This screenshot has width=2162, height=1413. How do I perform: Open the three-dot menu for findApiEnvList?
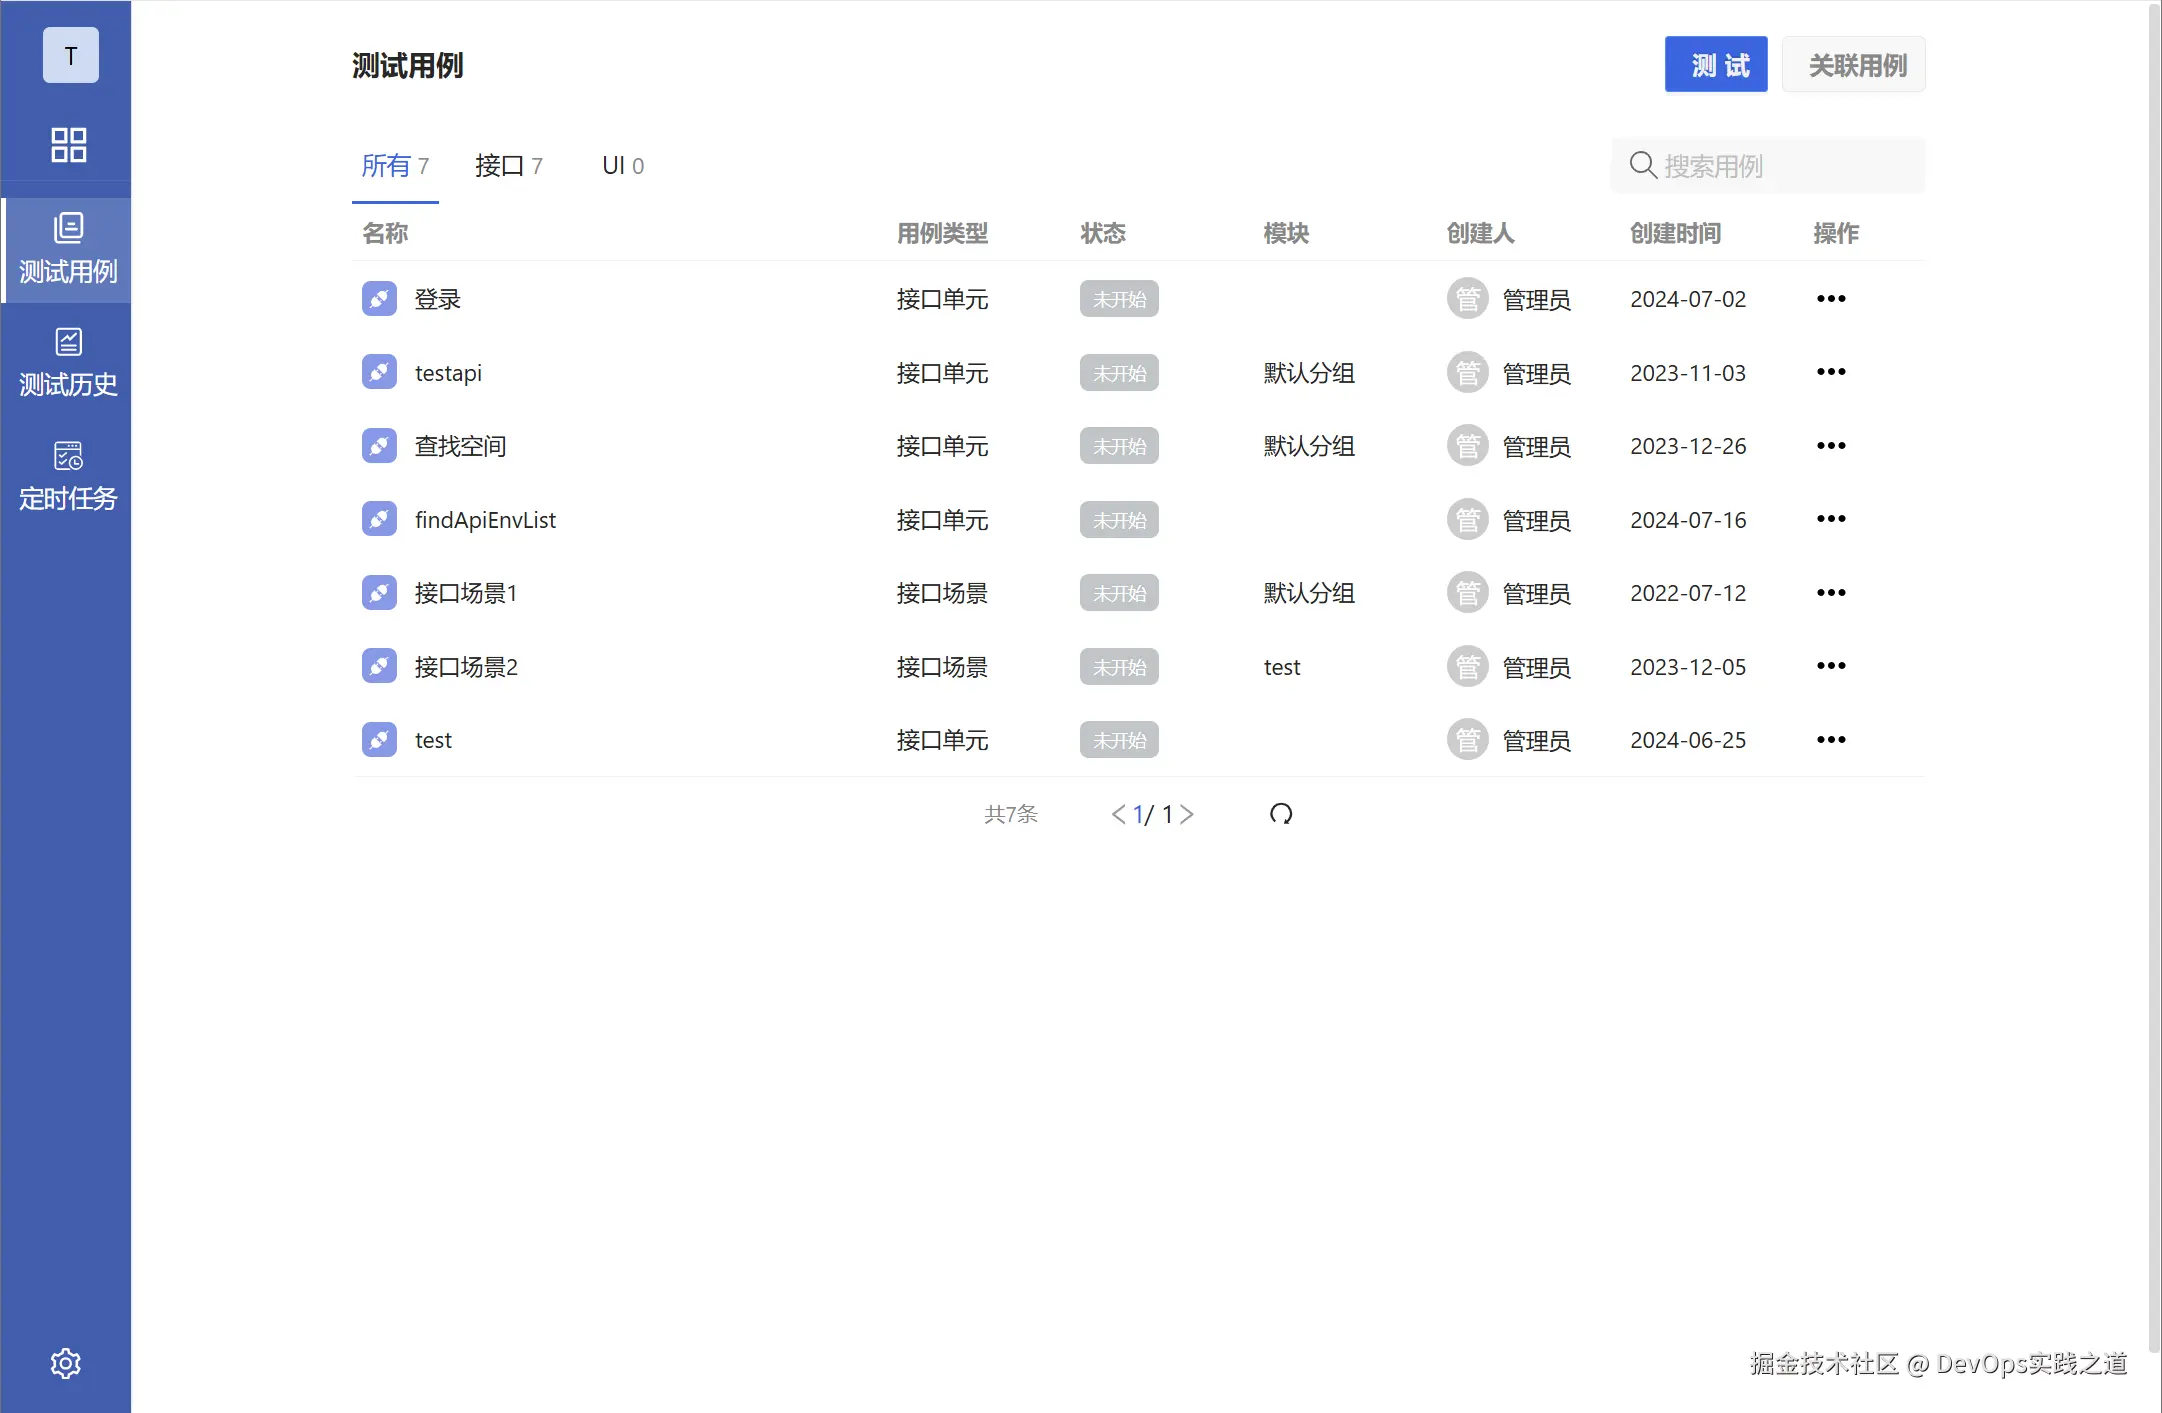pyautogui.click(x=1831, y=519)
